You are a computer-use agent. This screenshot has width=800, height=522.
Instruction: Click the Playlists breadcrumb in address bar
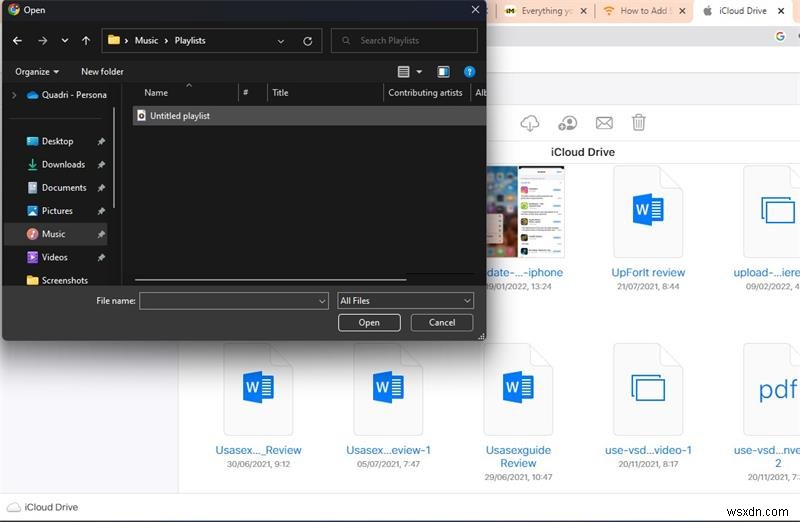190,40
